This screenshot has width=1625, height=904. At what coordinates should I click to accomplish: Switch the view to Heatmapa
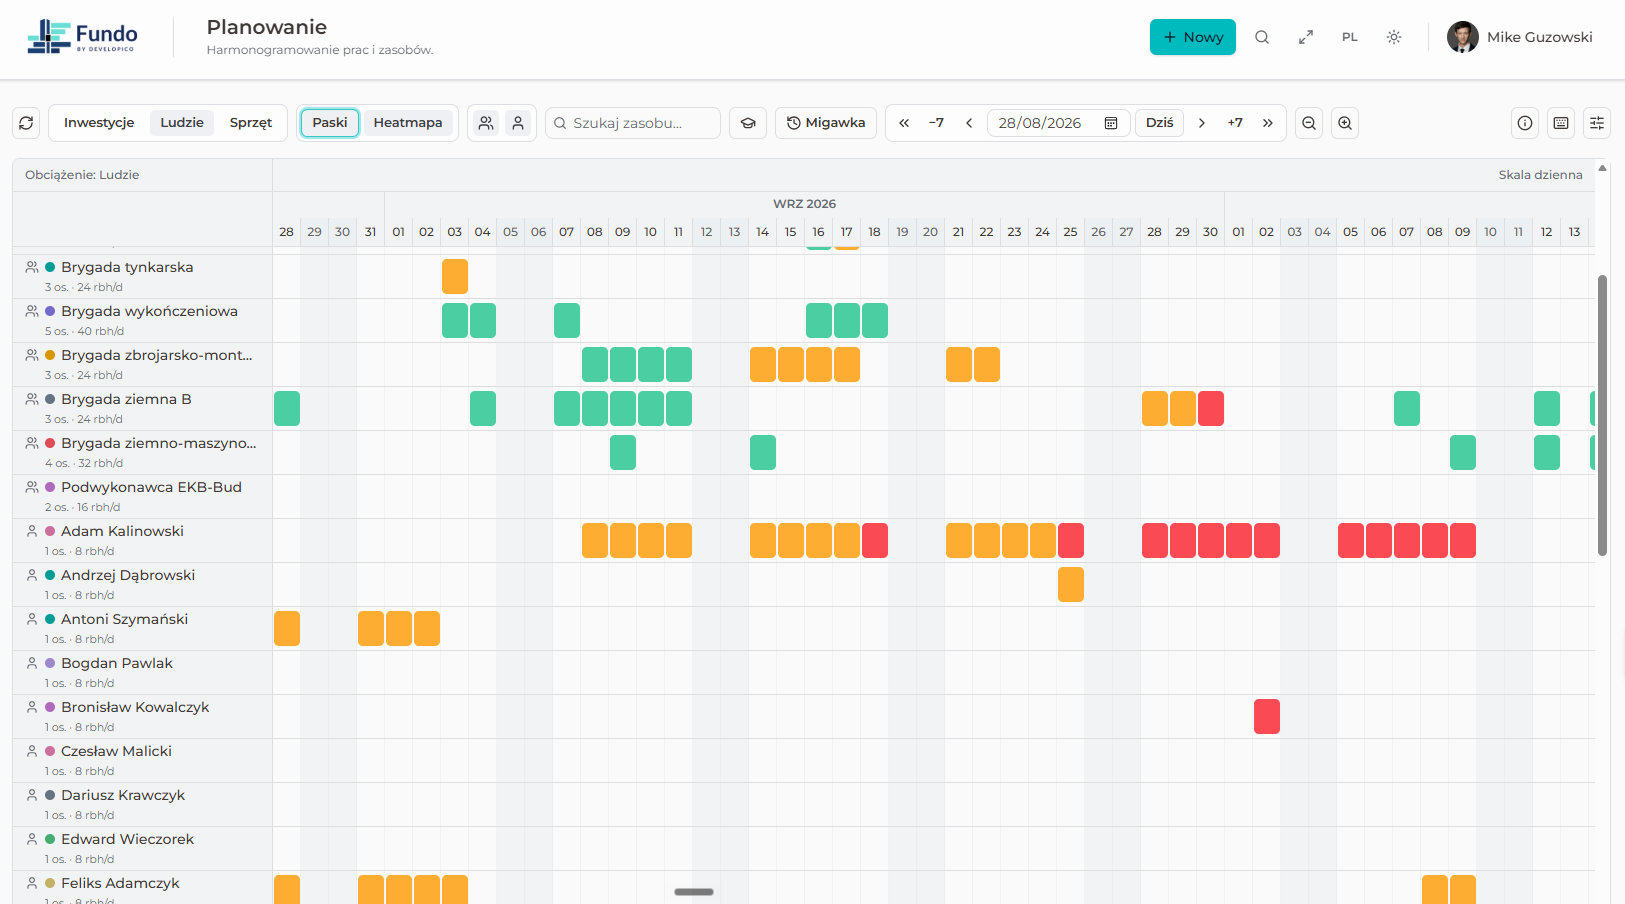click(x=408, y=123)
